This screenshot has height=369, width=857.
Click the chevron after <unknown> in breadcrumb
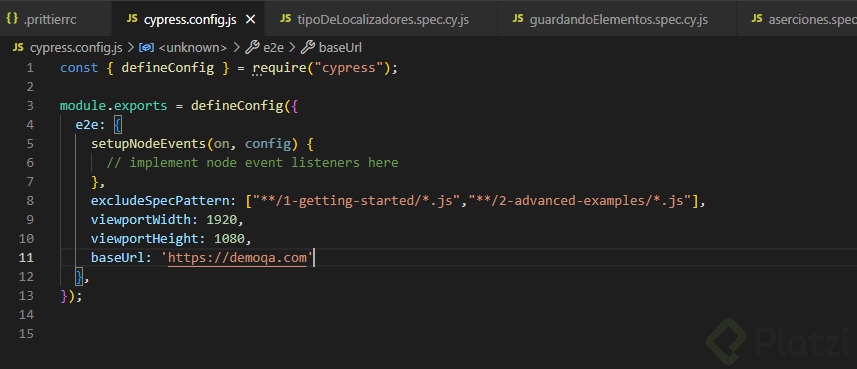point(236,48)
